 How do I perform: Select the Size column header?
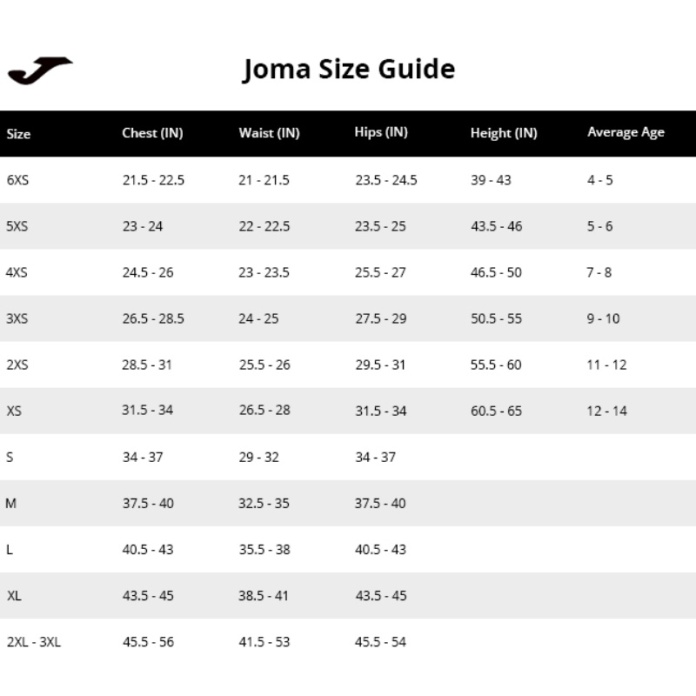click(19, 133)
